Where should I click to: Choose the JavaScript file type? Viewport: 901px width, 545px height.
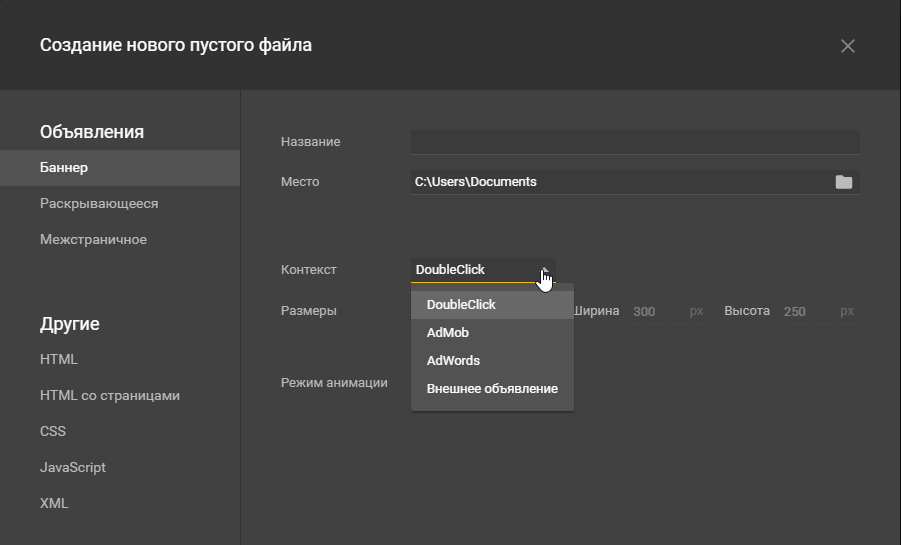point(73,468)
